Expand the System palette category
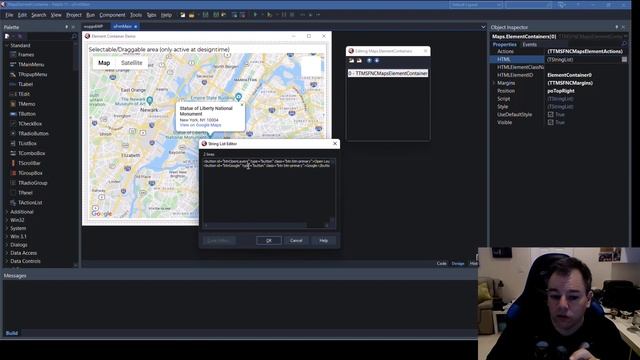The width and height of the screenshot is (640, 360). [7, 228]
